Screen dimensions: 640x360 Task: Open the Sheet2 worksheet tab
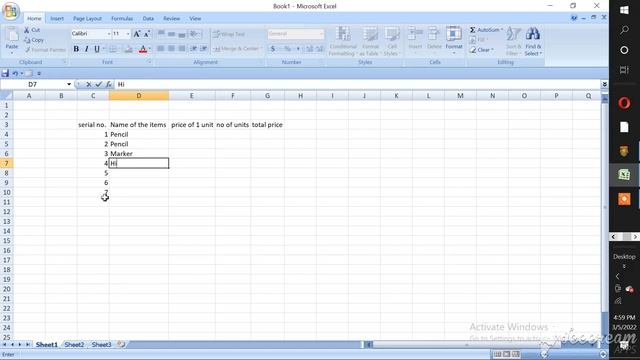(74, 345)
